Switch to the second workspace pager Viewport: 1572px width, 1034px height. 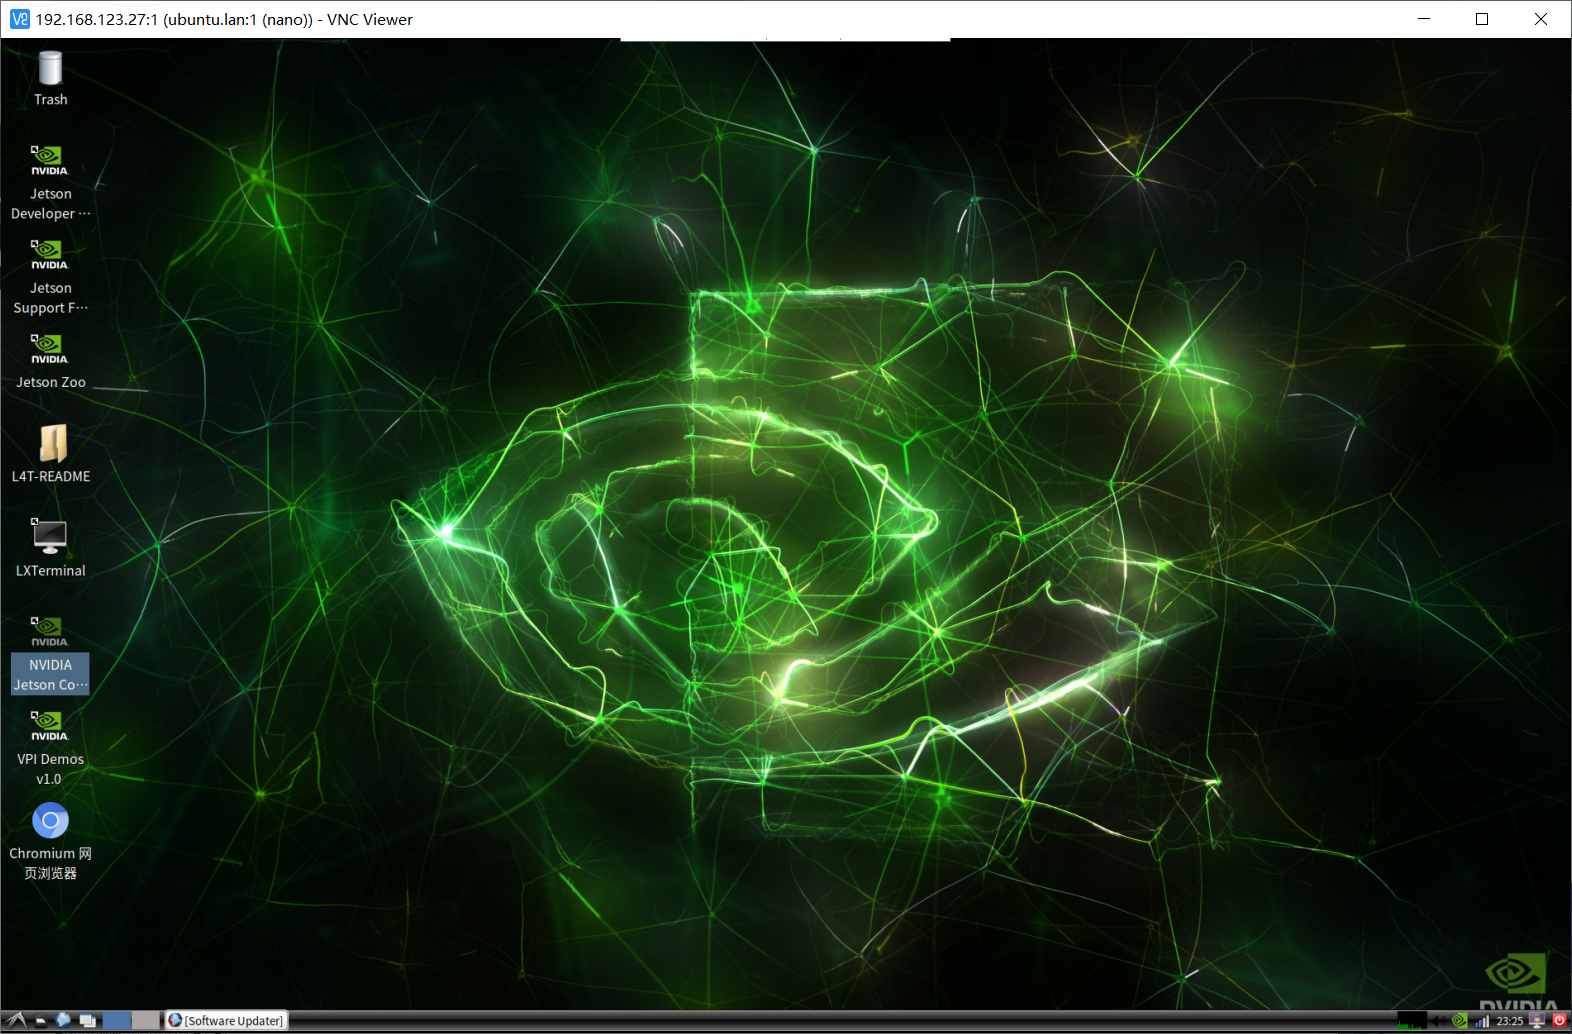[146, 1020]
